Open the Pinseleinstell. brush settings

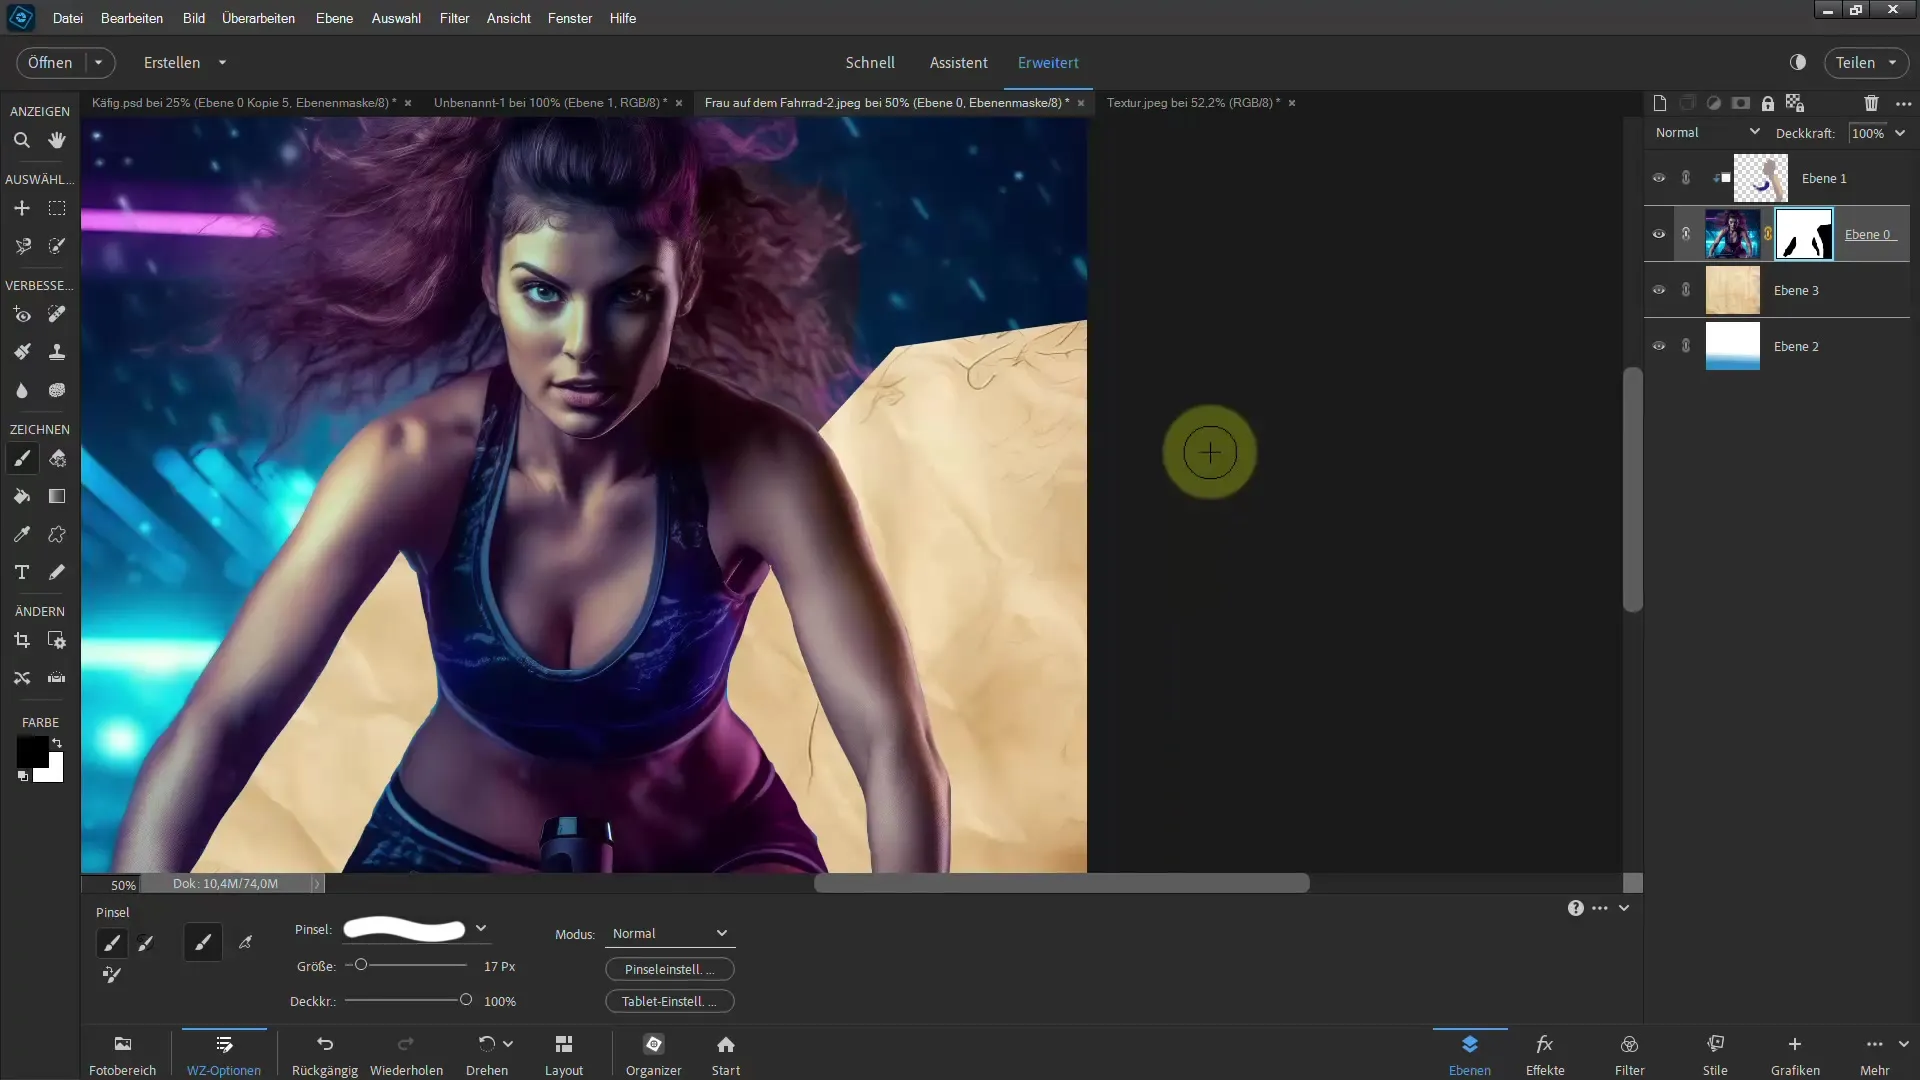670,969
